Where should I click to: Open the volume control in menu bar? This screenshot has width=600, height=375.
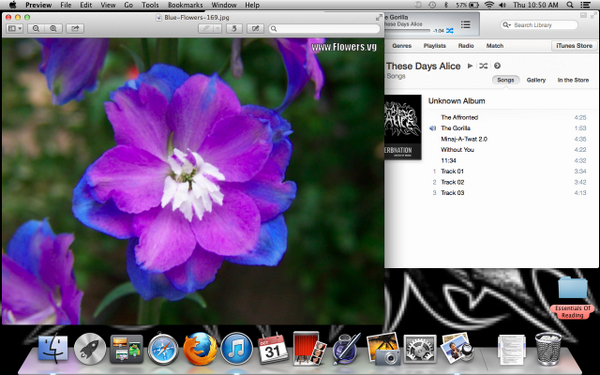point(502,5)
